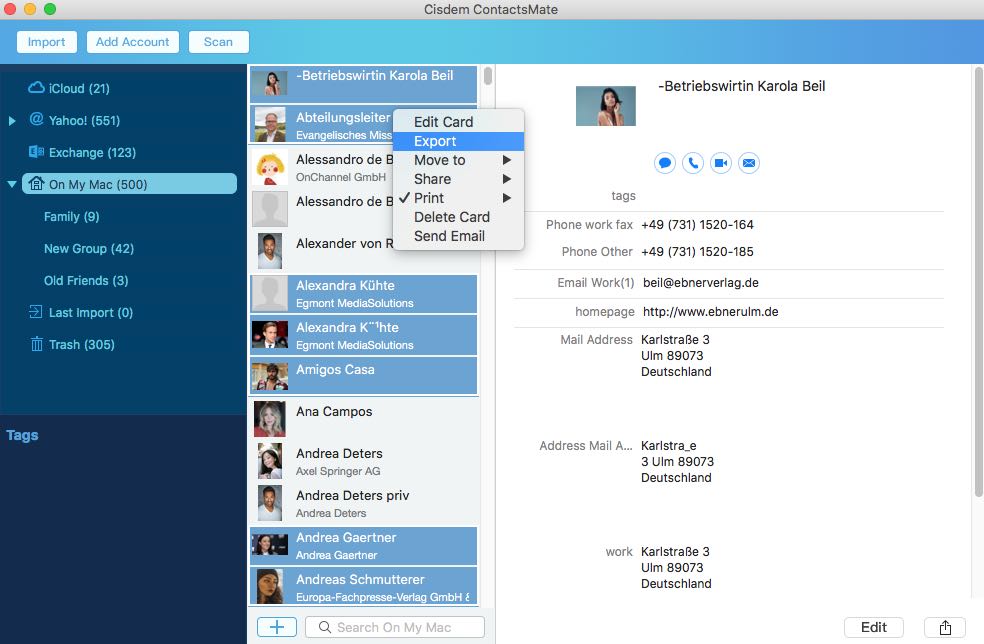
Task: Click the email beil@ebnerverlag.de
Action: (700, 282)
